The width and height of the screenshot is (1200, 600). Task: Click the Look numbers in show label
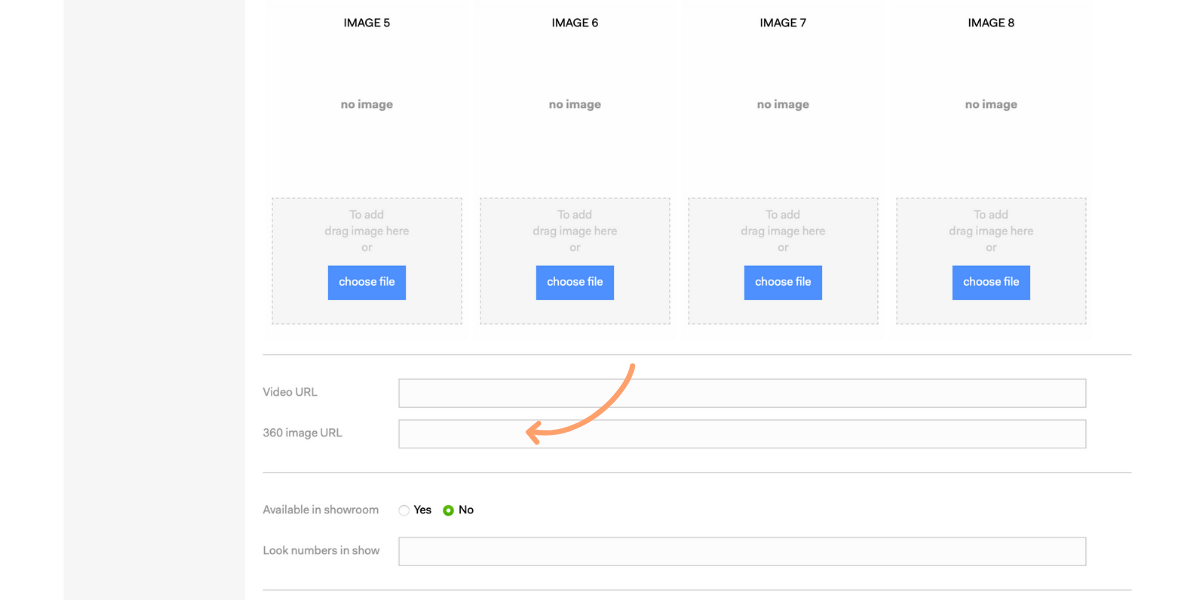(x=321, y=550)
